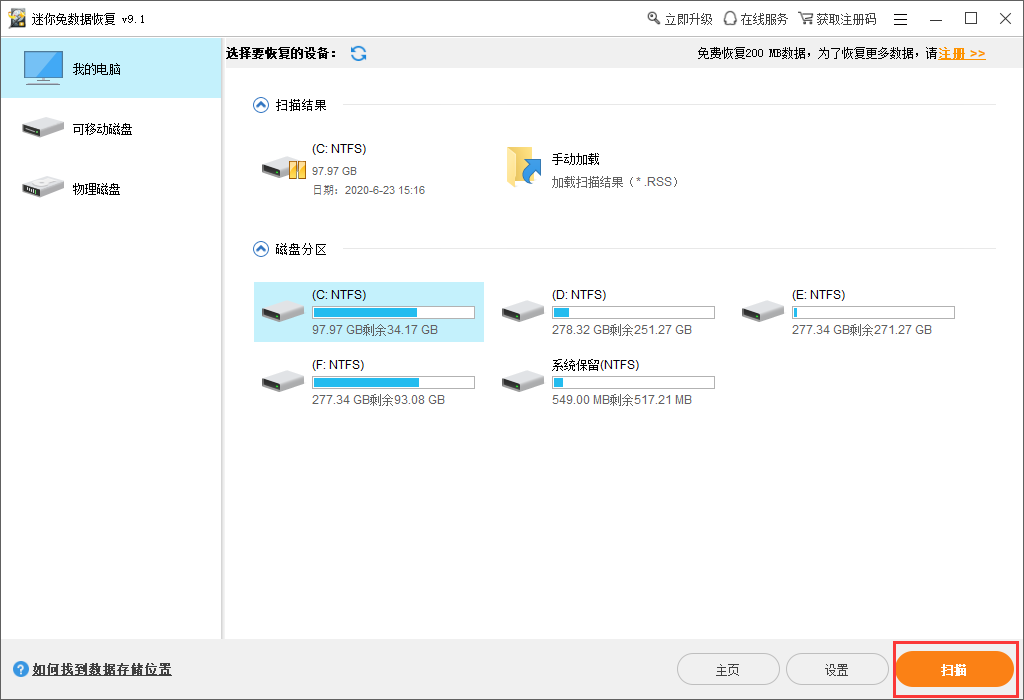
Task: Click text 278.32 GB剩余251.27 GB
Action: 622,330
